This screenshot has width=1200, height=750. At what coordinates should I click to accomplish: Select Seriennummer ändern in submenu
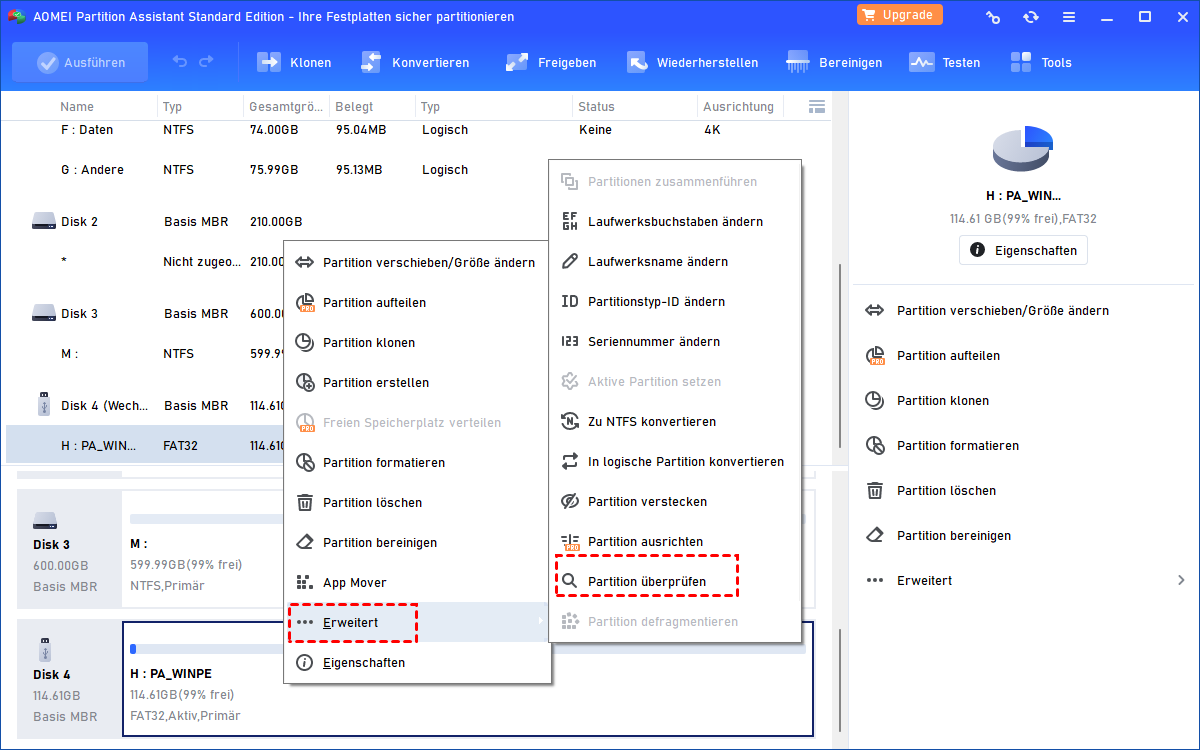pos(675,342)
